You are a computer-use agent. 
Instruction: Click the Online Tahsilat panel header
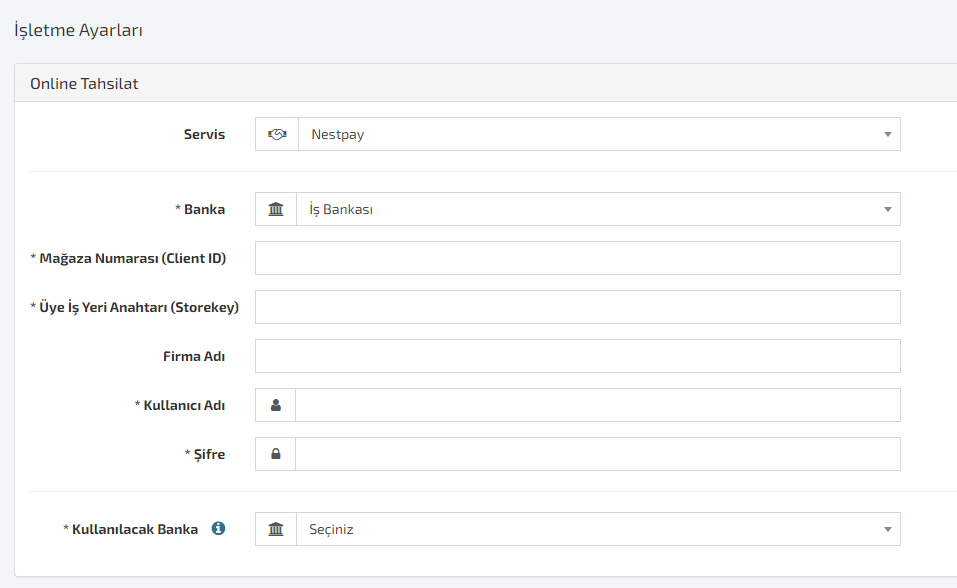(x=486, y=83)
